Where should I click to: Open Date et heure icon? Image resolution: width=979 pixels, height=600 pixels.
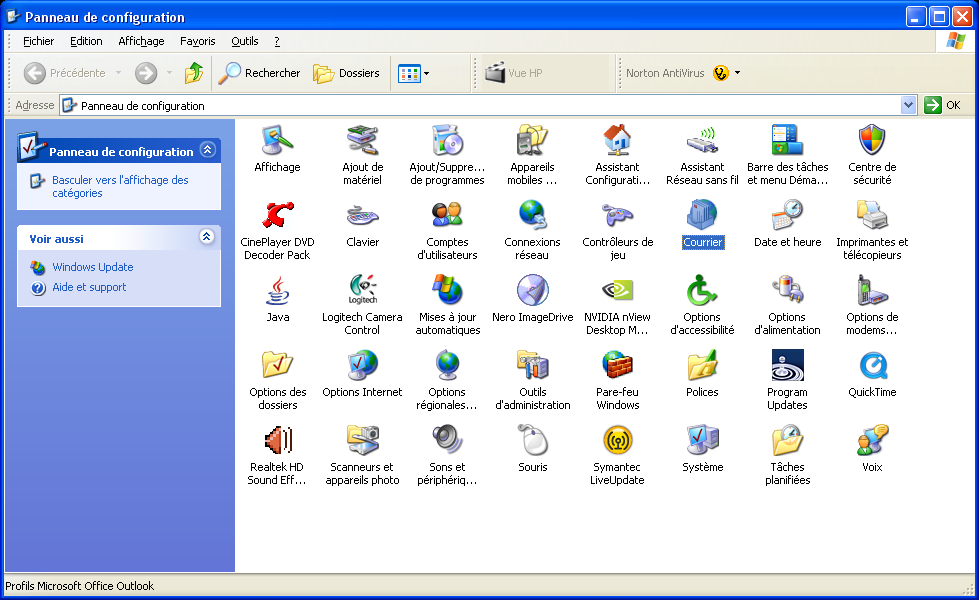[x=787, y=216]
